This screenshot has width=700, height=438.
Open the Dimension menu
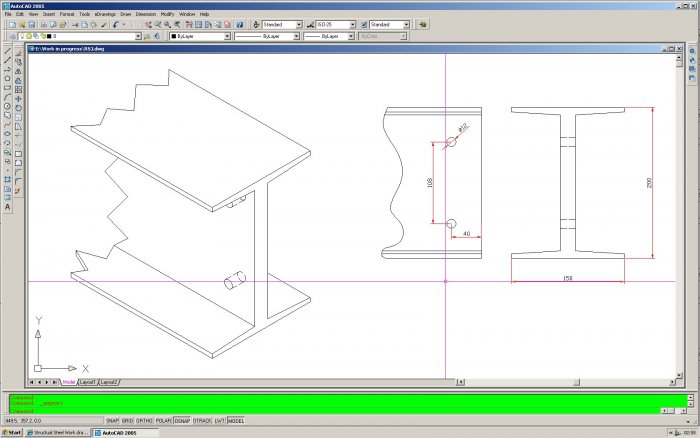pyautogui.click(x=146, y=14)
